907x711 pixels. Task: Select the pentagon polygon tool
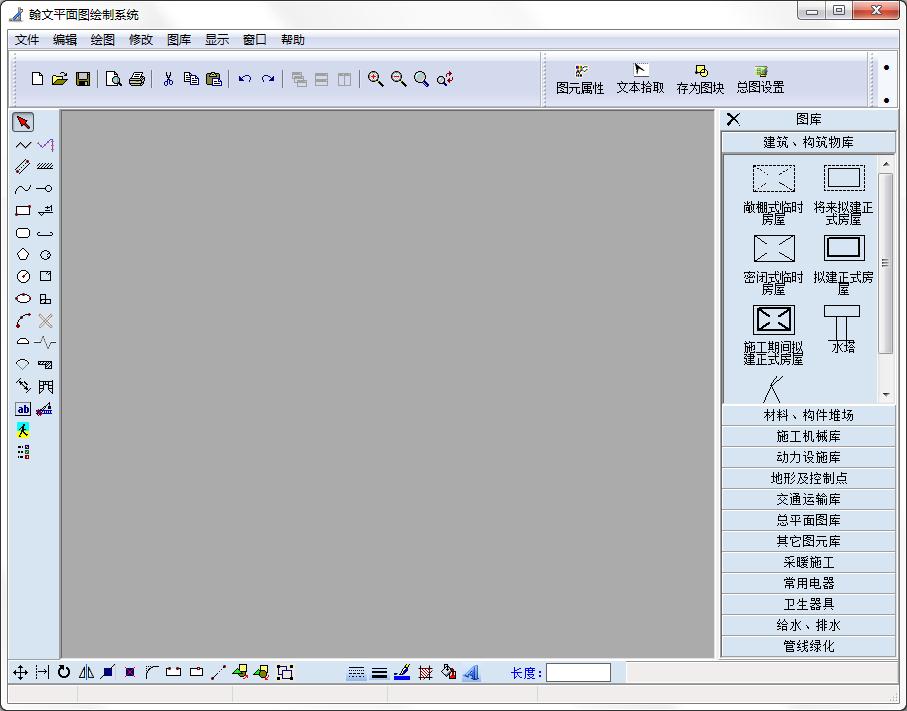coord(23,255)
